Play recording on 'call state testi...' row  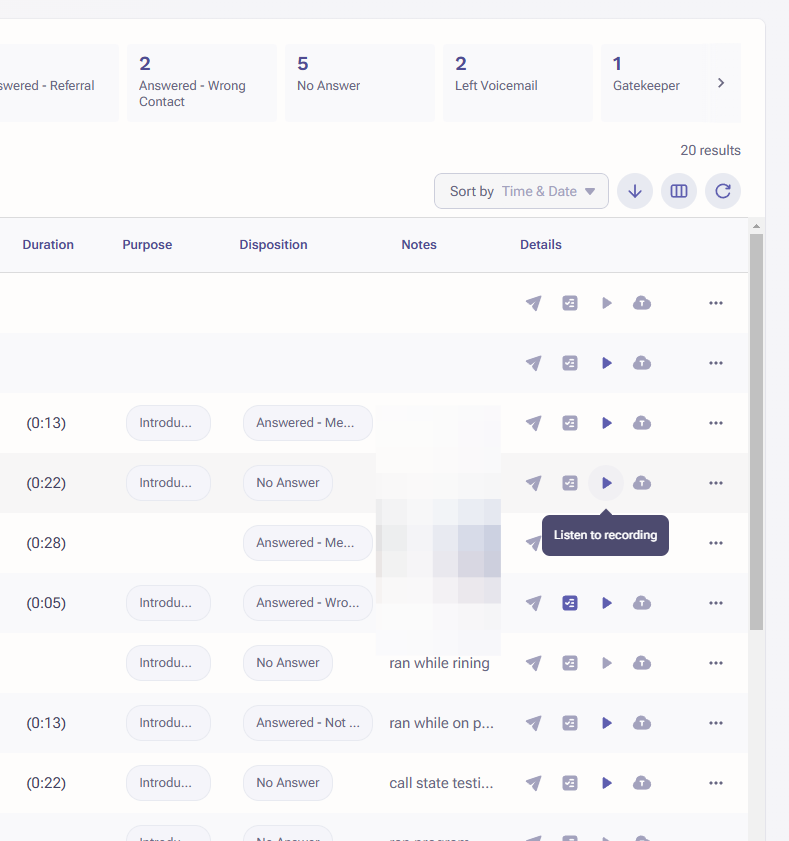(607, 783)
